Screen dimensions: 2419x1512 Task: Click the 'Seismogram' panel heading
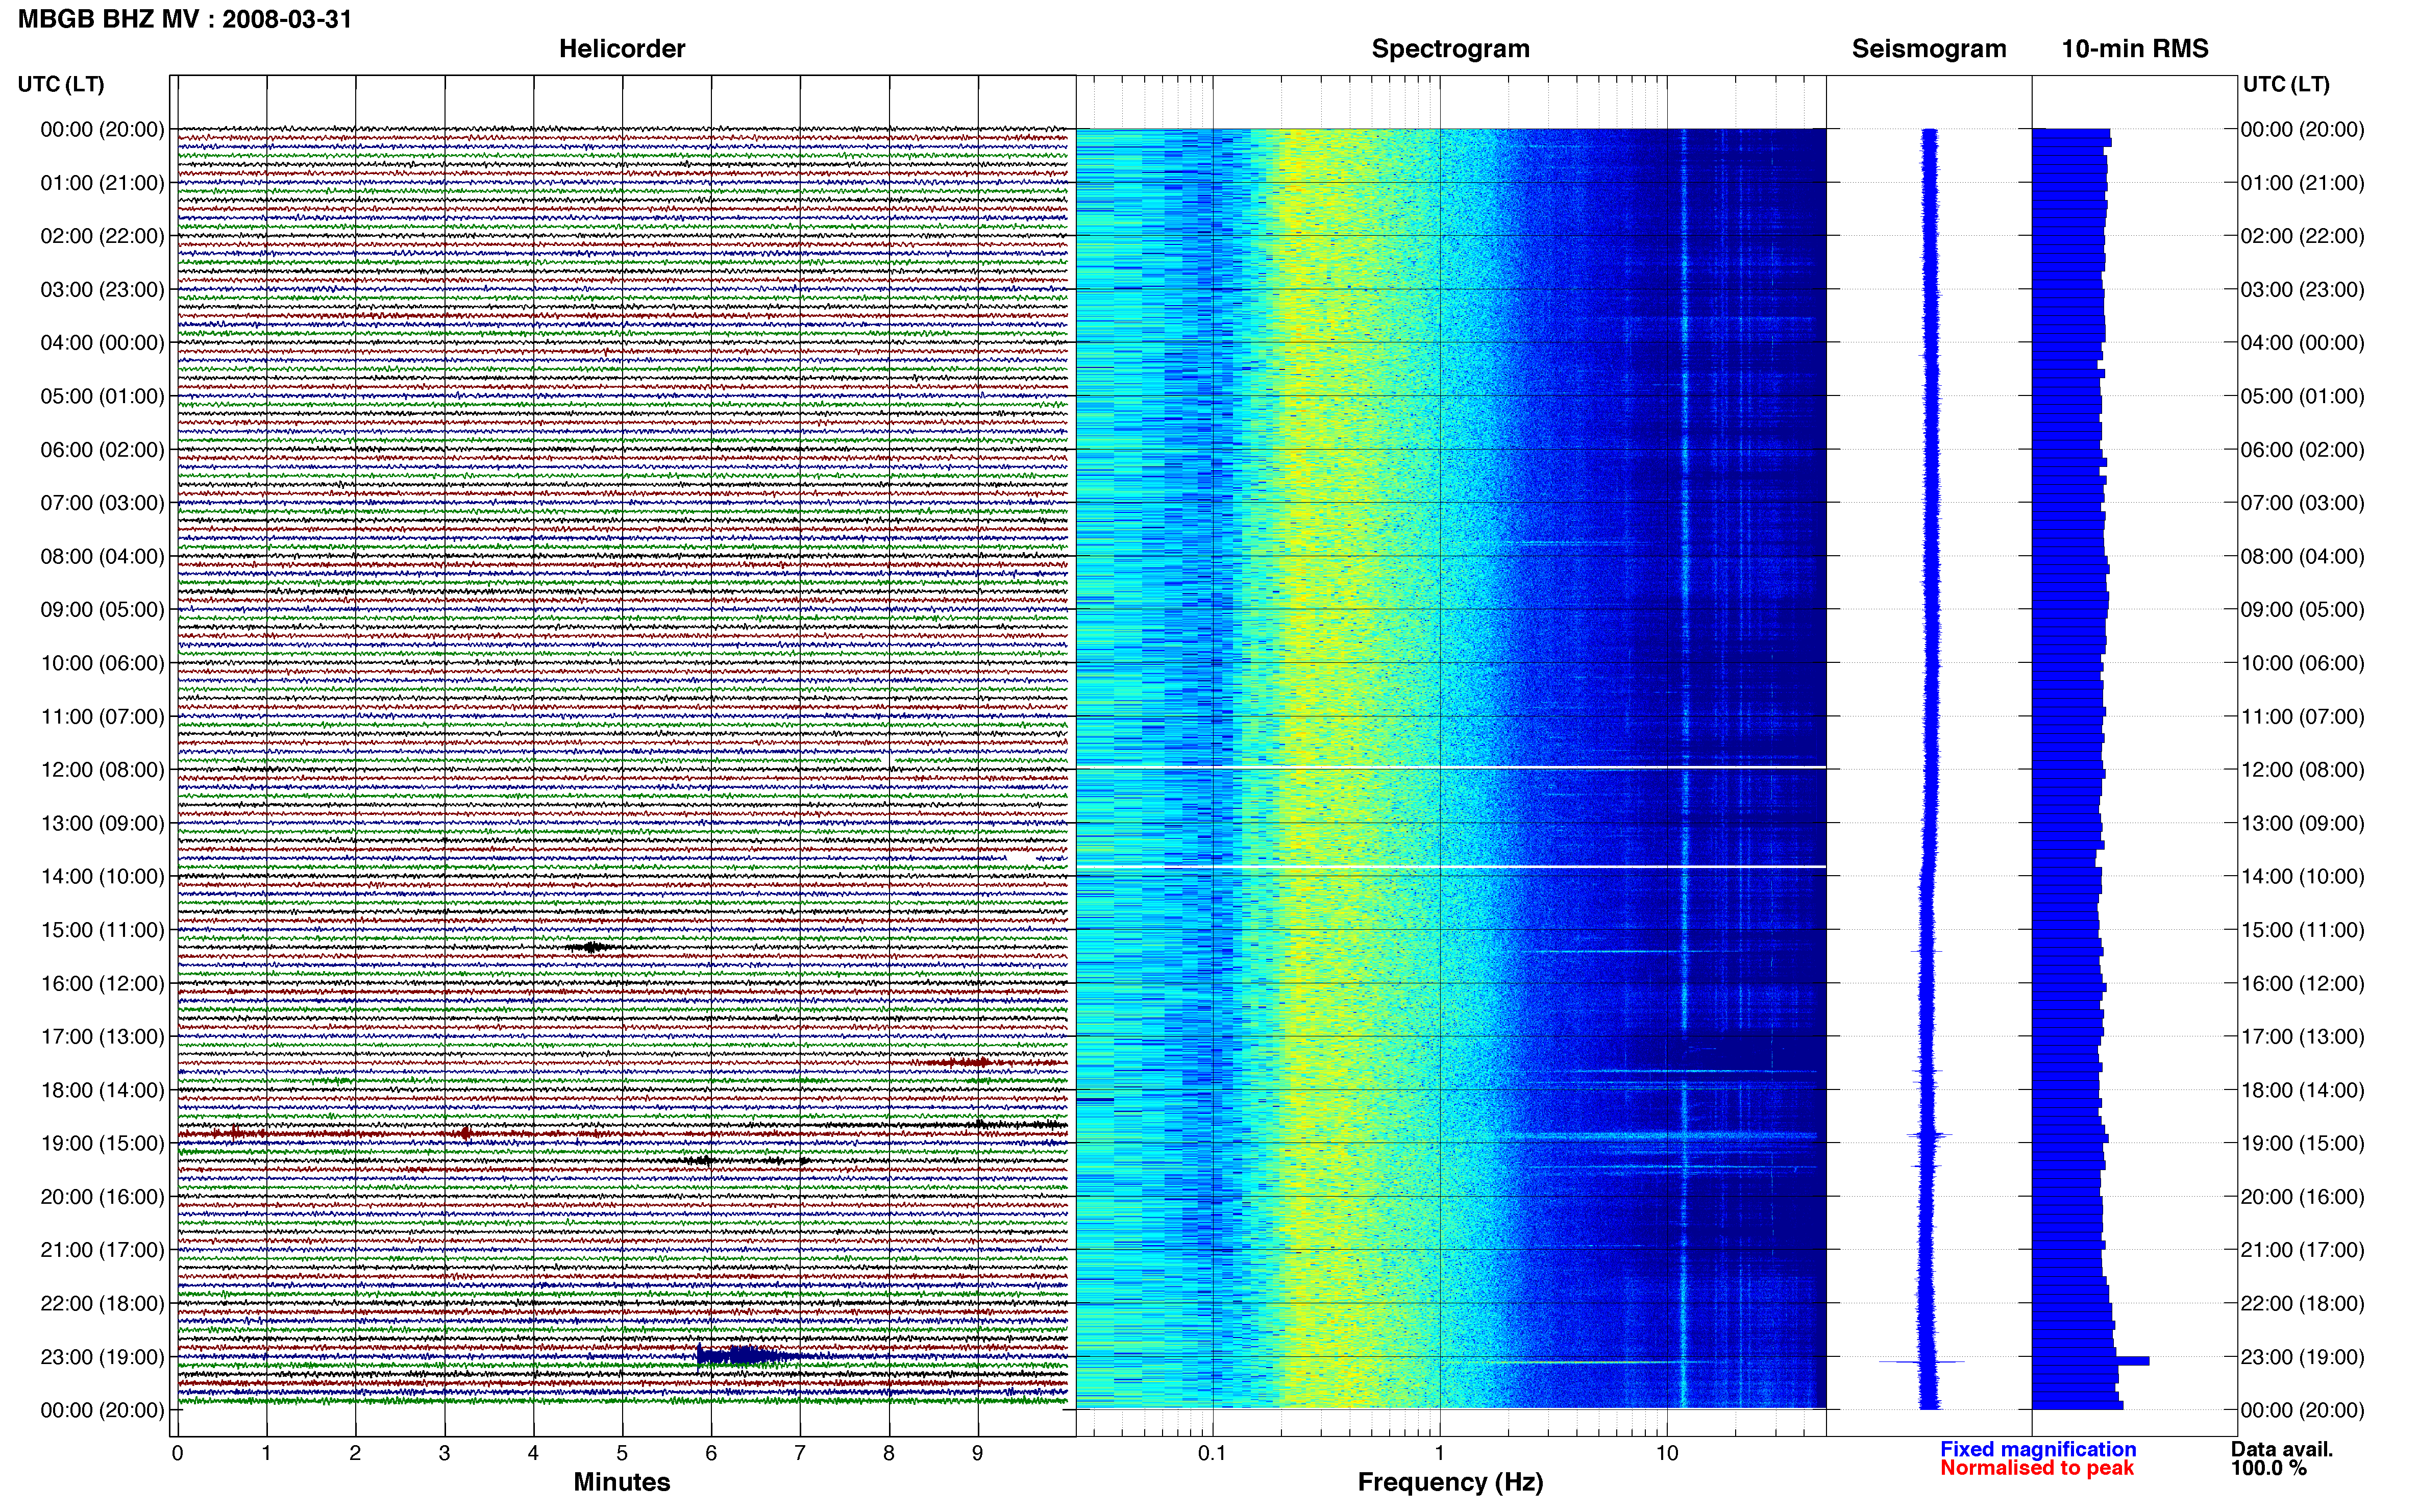pyautogui.click(x=1929, y=49)
